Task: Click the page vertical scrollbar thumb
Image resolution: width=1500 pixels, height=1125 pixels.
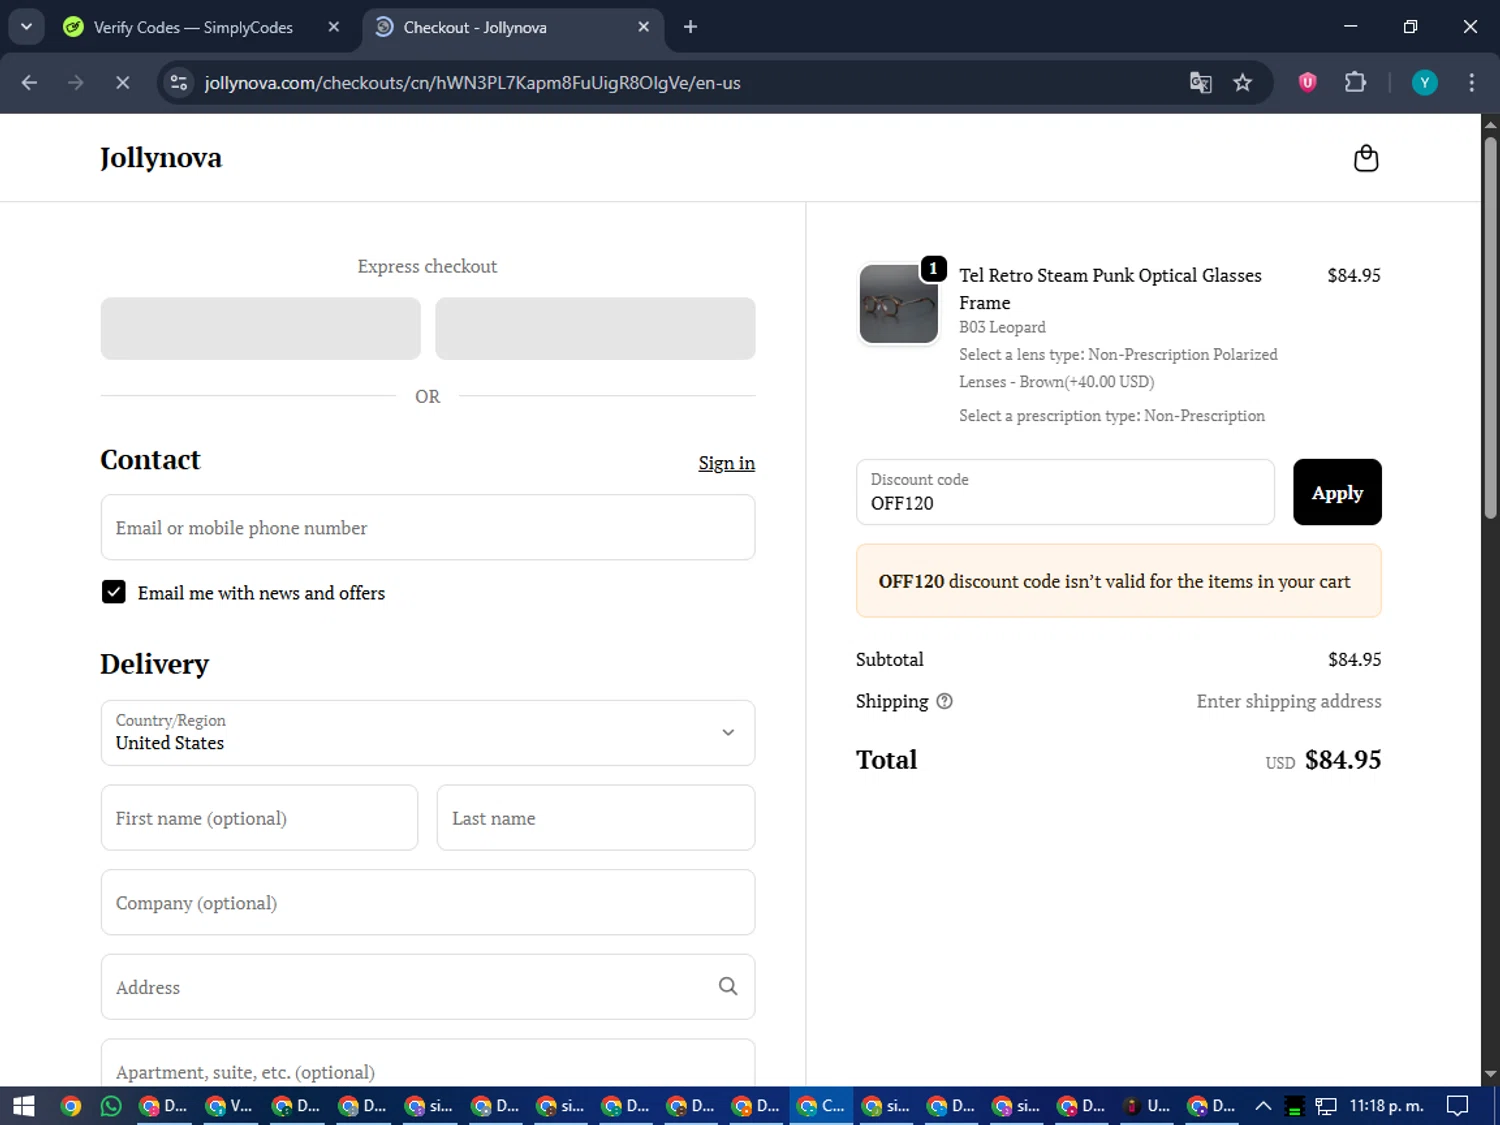Action: click(1490, 328)
